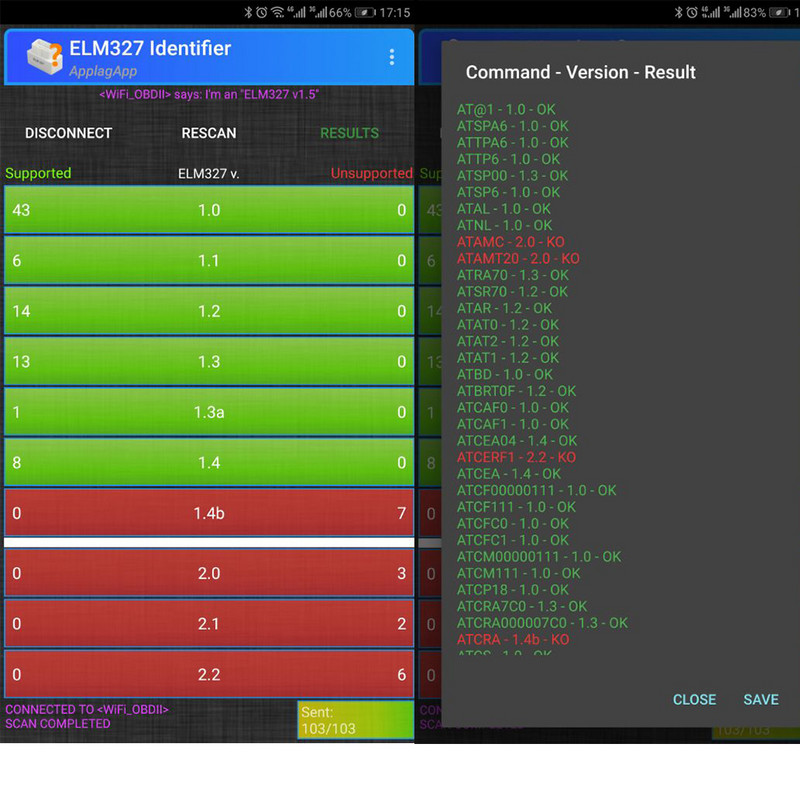The height and width of the screenshot is (800, 800).
Task: Click CLOSE in the results dialog
Action: 694,699
